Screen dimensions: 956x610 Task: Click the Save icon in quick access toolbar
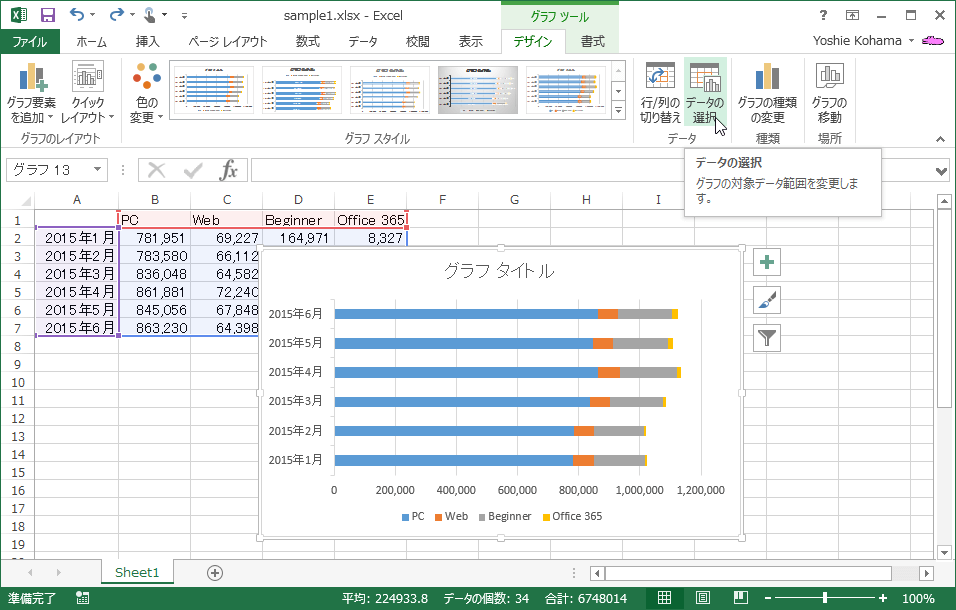[47, 15]
